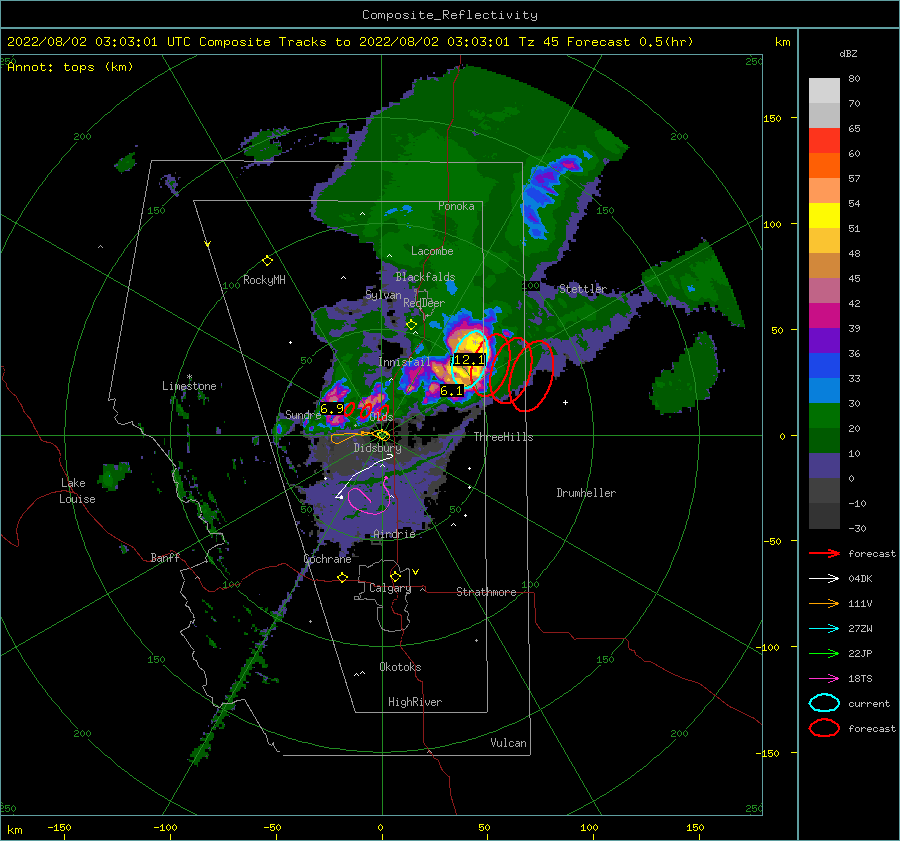Click the 42 dBZ pink swatch

coord(824,290)
